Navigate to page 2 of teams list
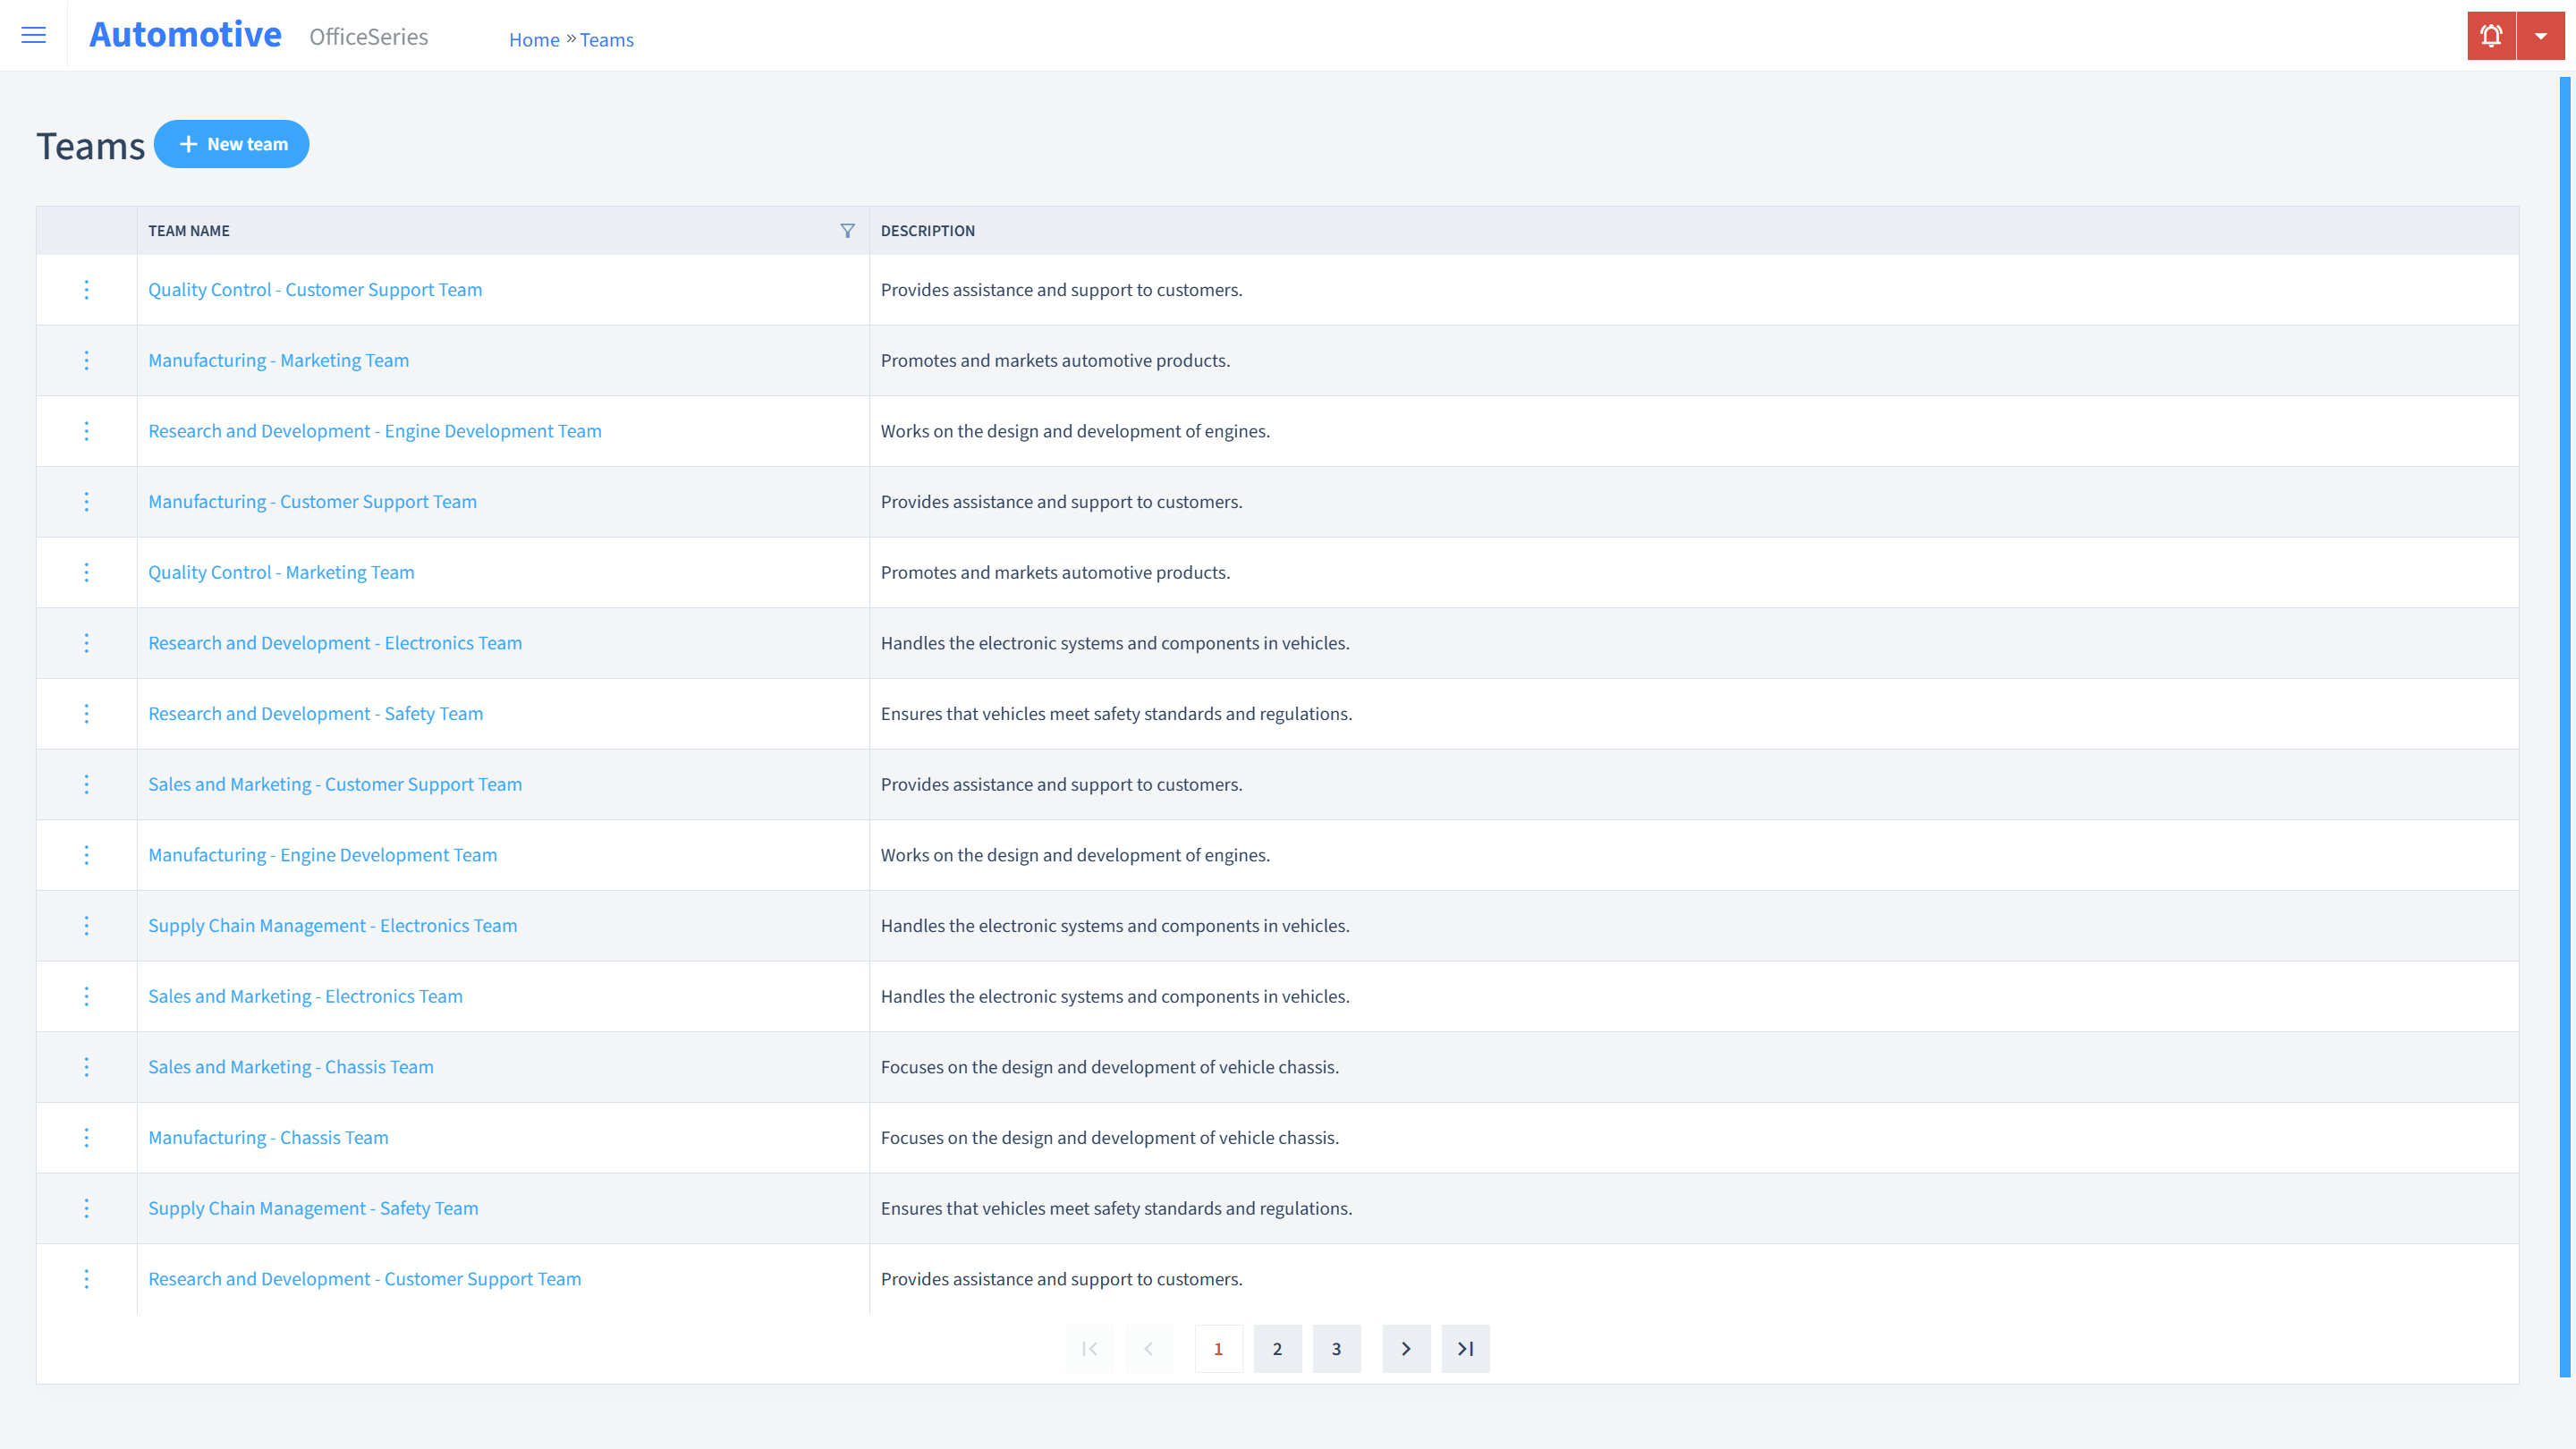This screenshot has height=1449, width=2576. (x=1277, y=1348)
